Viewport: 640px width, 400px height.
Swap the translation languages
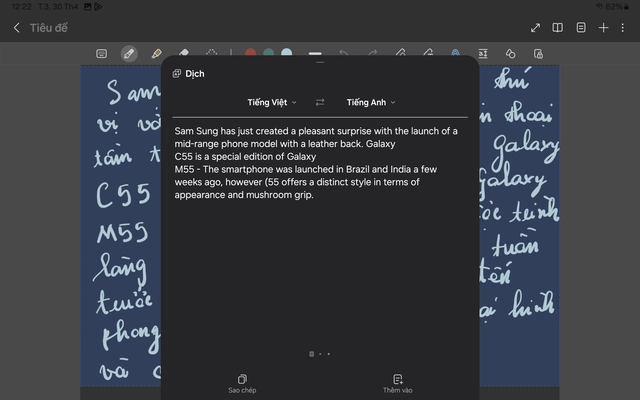coord(320,102)
